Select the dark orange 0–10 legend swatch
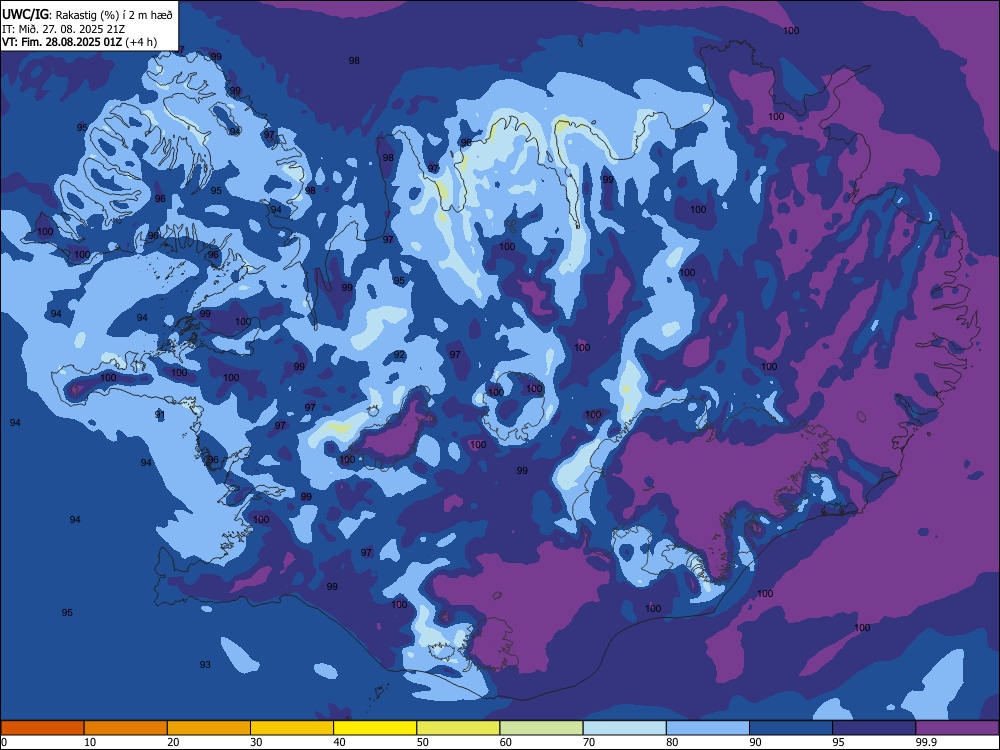This screenshot has height=750, width=1000. [42, 728]
